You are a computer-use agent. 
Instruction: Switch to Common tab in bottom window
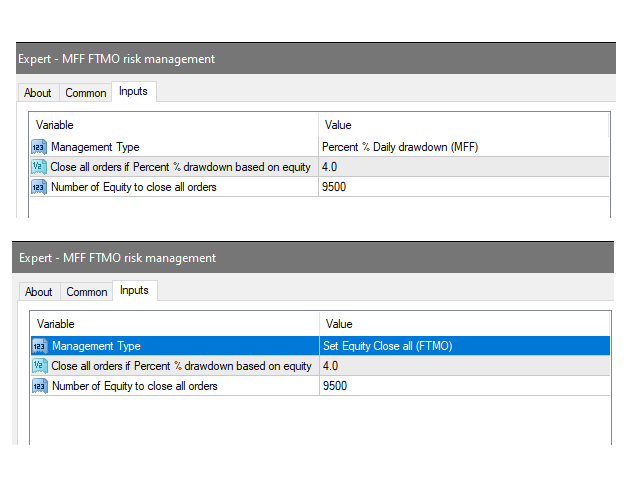pos(87,292)
